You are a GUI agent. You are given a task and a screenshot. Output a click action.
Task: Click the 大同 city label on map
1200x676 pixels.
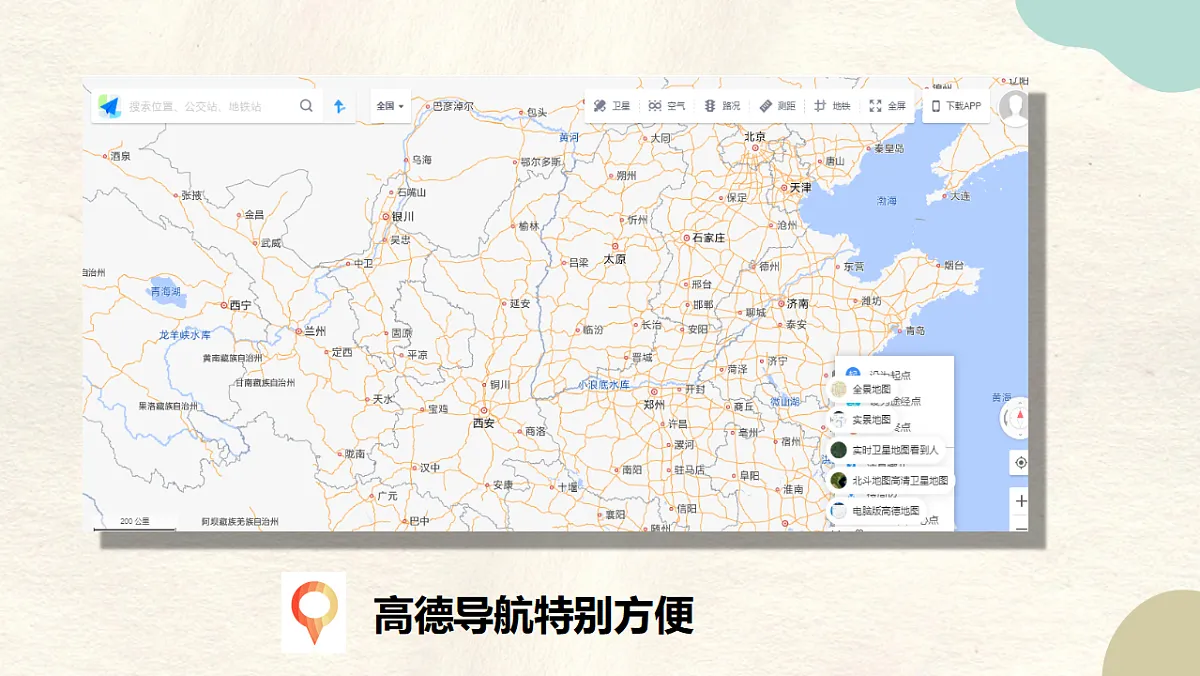coord(660,138)
